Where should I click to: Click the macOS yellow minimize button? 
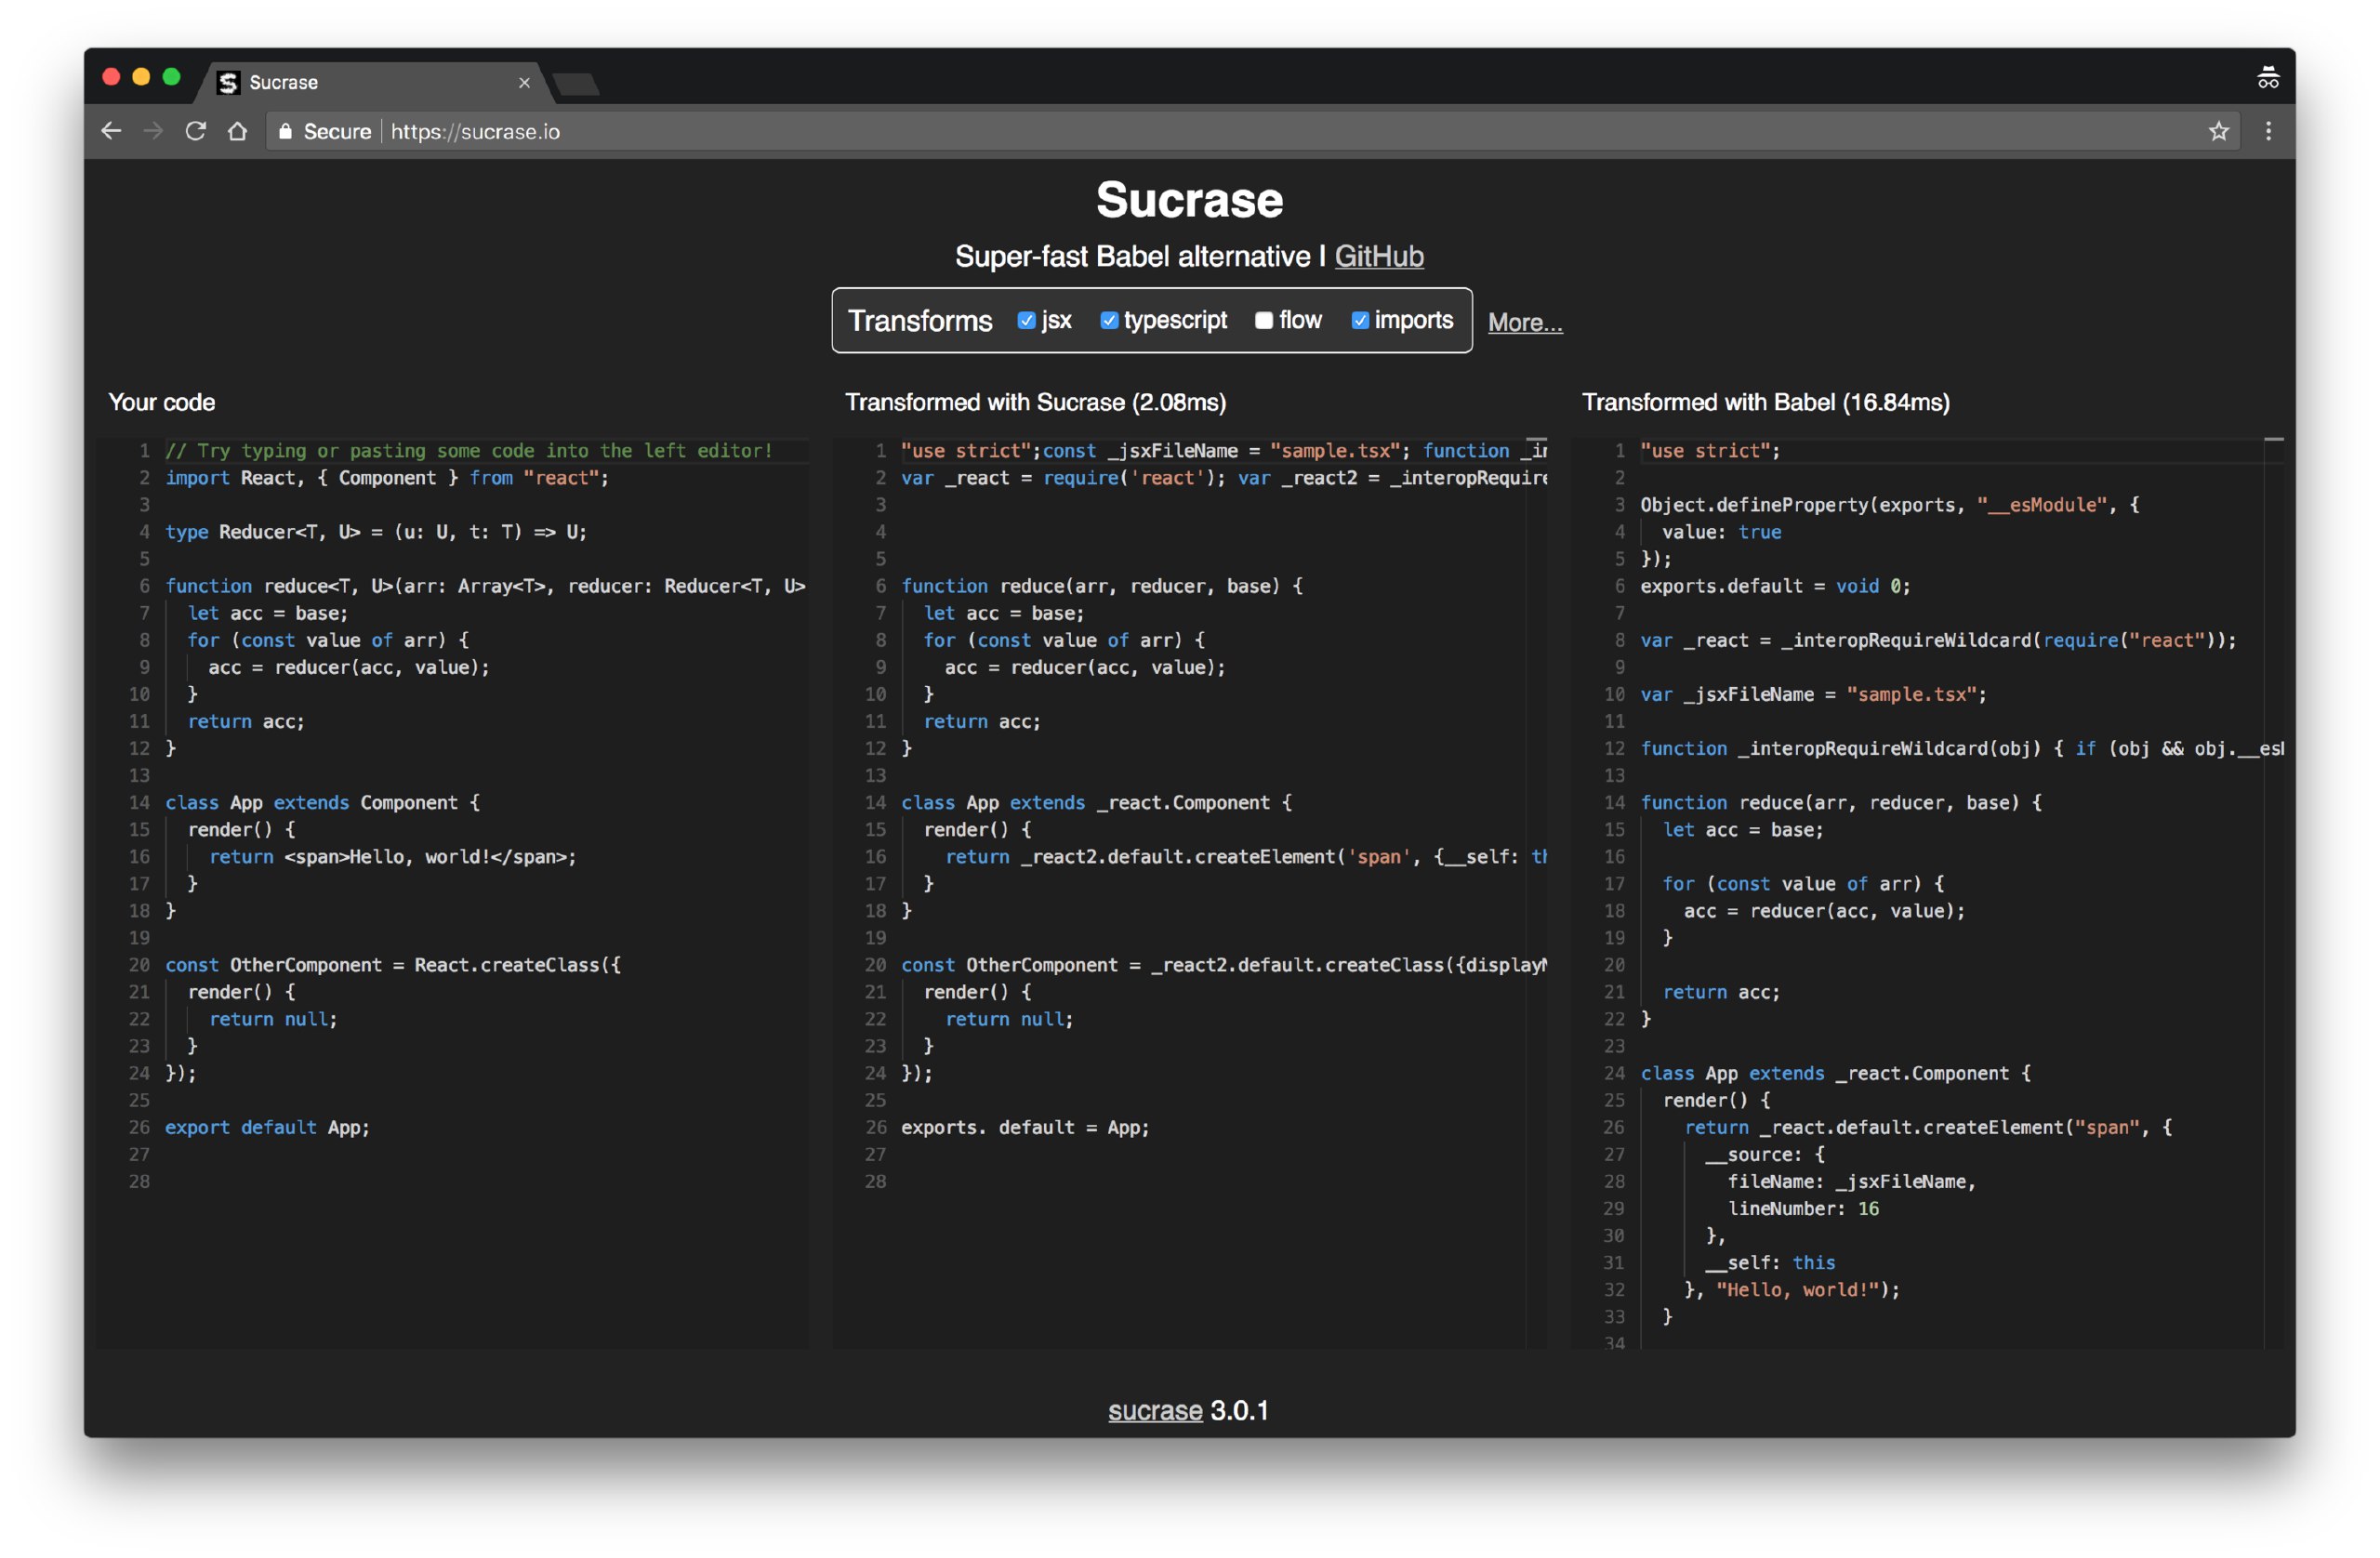click(x=141, y=77)
